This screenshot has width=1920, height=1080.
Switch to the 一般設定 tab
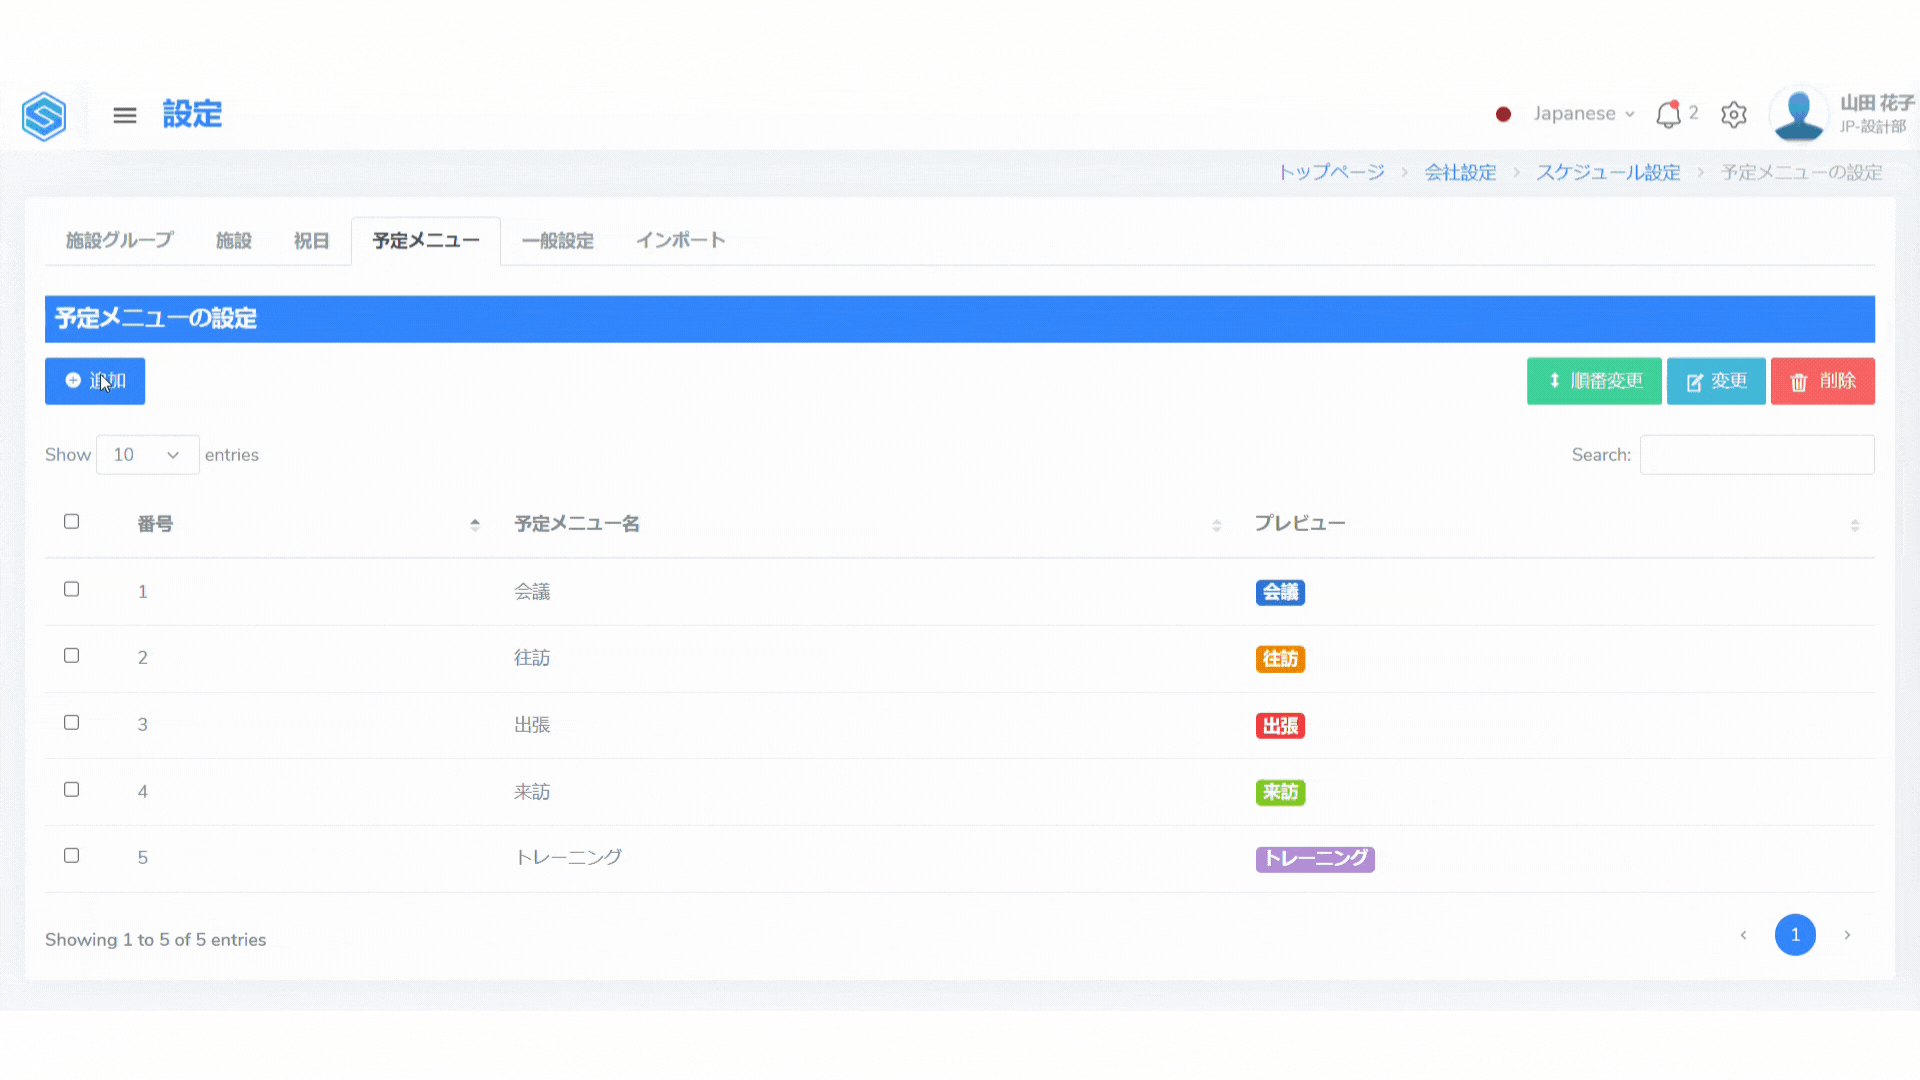click(558, 241)
